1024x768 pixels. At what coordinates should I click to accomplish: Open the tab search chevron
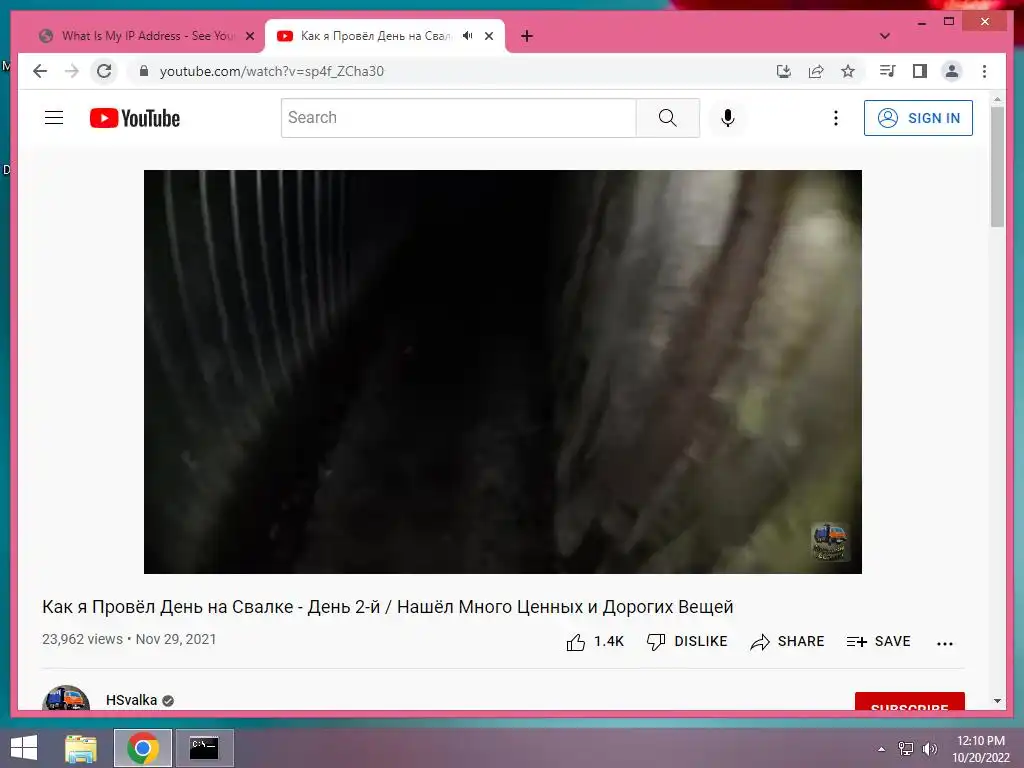pos(885,36)
